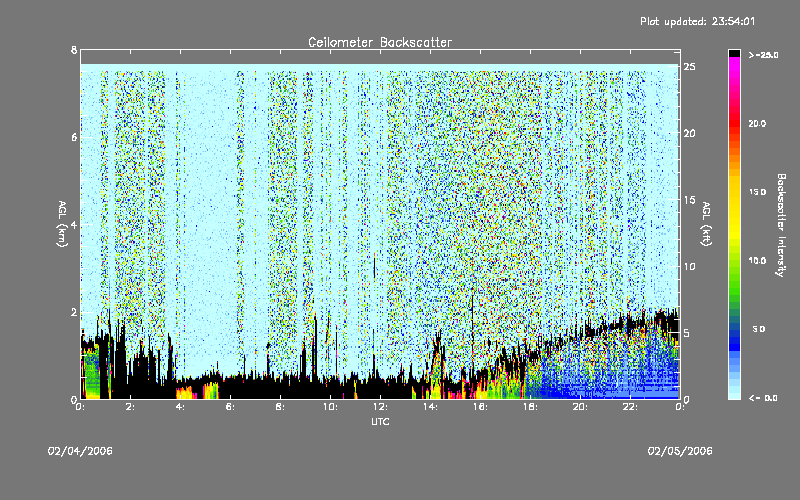Screen dimensions: 800x500
Task: Pick the yellow band beside 15.0
Action: tap(734, 192)
